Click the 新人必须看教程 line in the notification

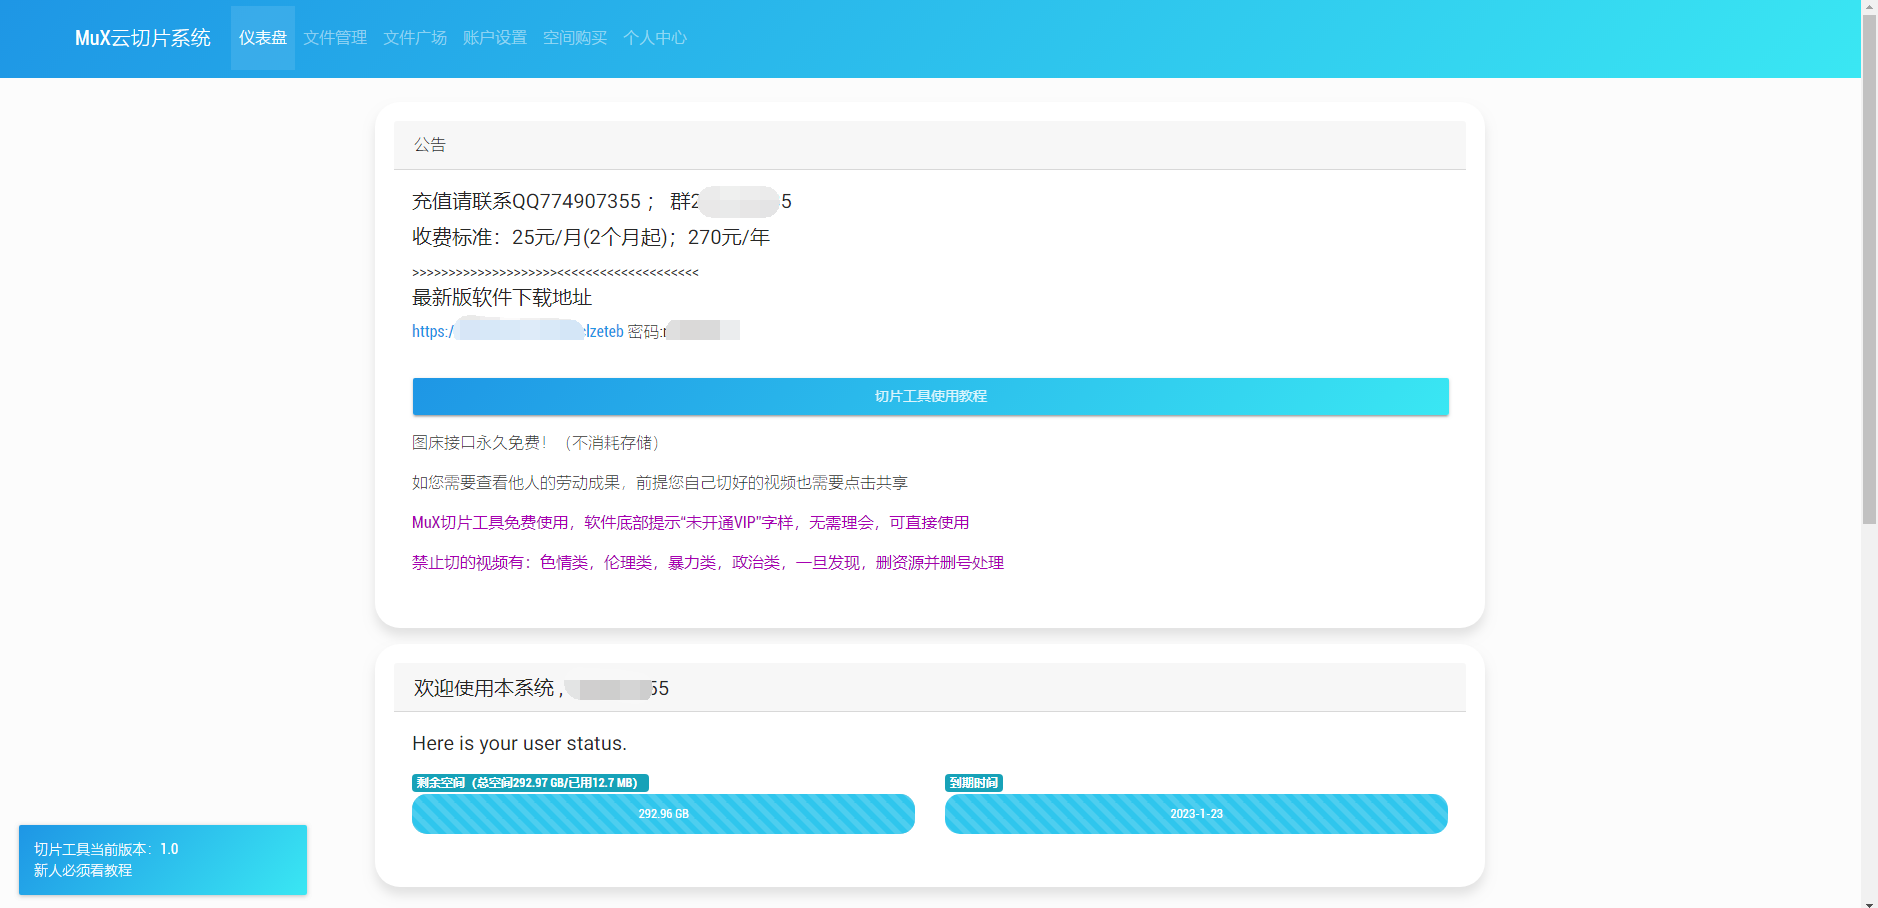click(83, 871)
